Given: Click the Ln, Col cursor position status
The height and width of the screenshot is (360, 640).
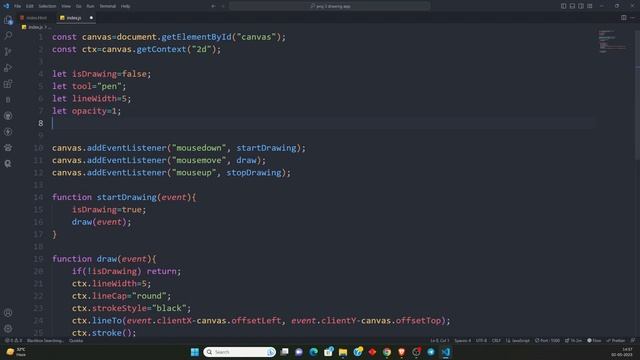Looking at the screenshot, I should 440,340.
